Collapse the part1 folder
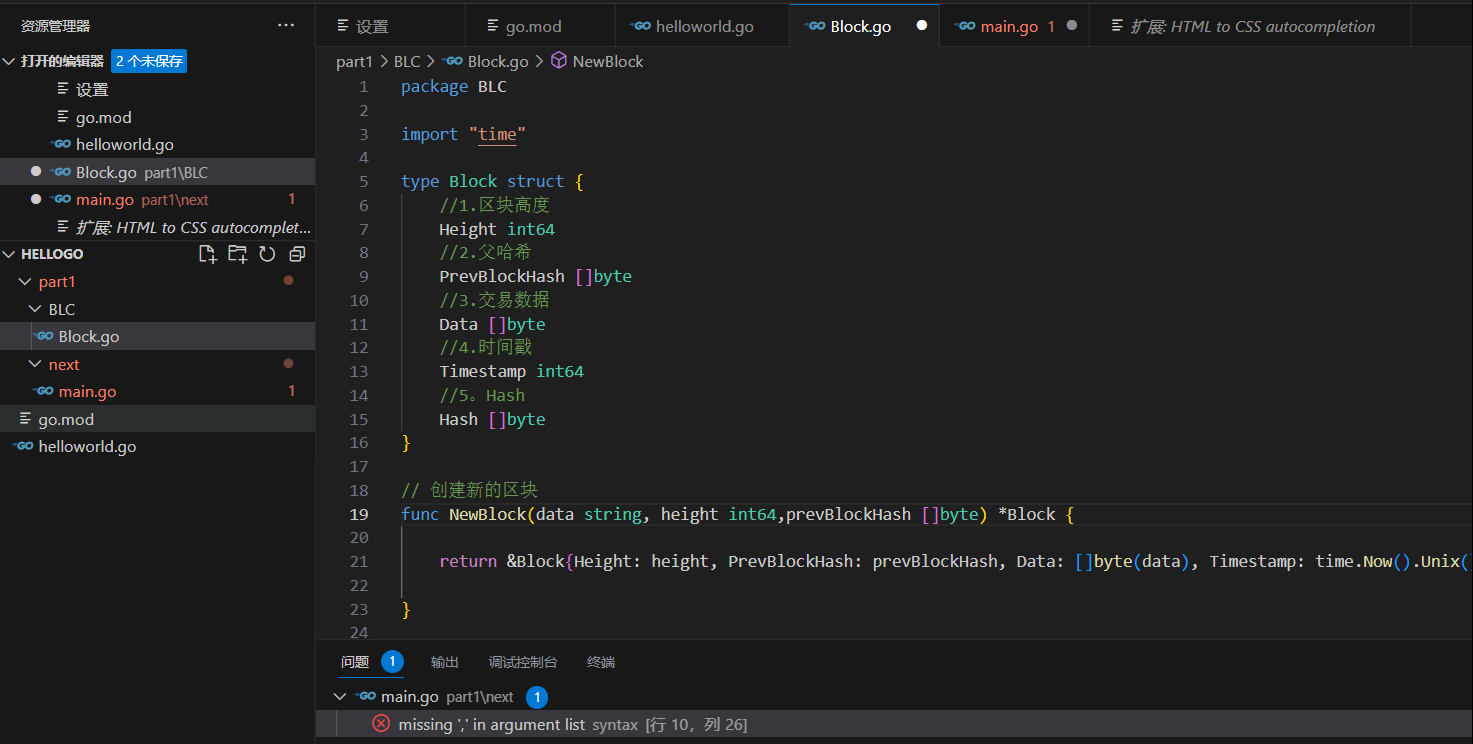This screenshot has width=1473, height=744. (x=26, y=282)
